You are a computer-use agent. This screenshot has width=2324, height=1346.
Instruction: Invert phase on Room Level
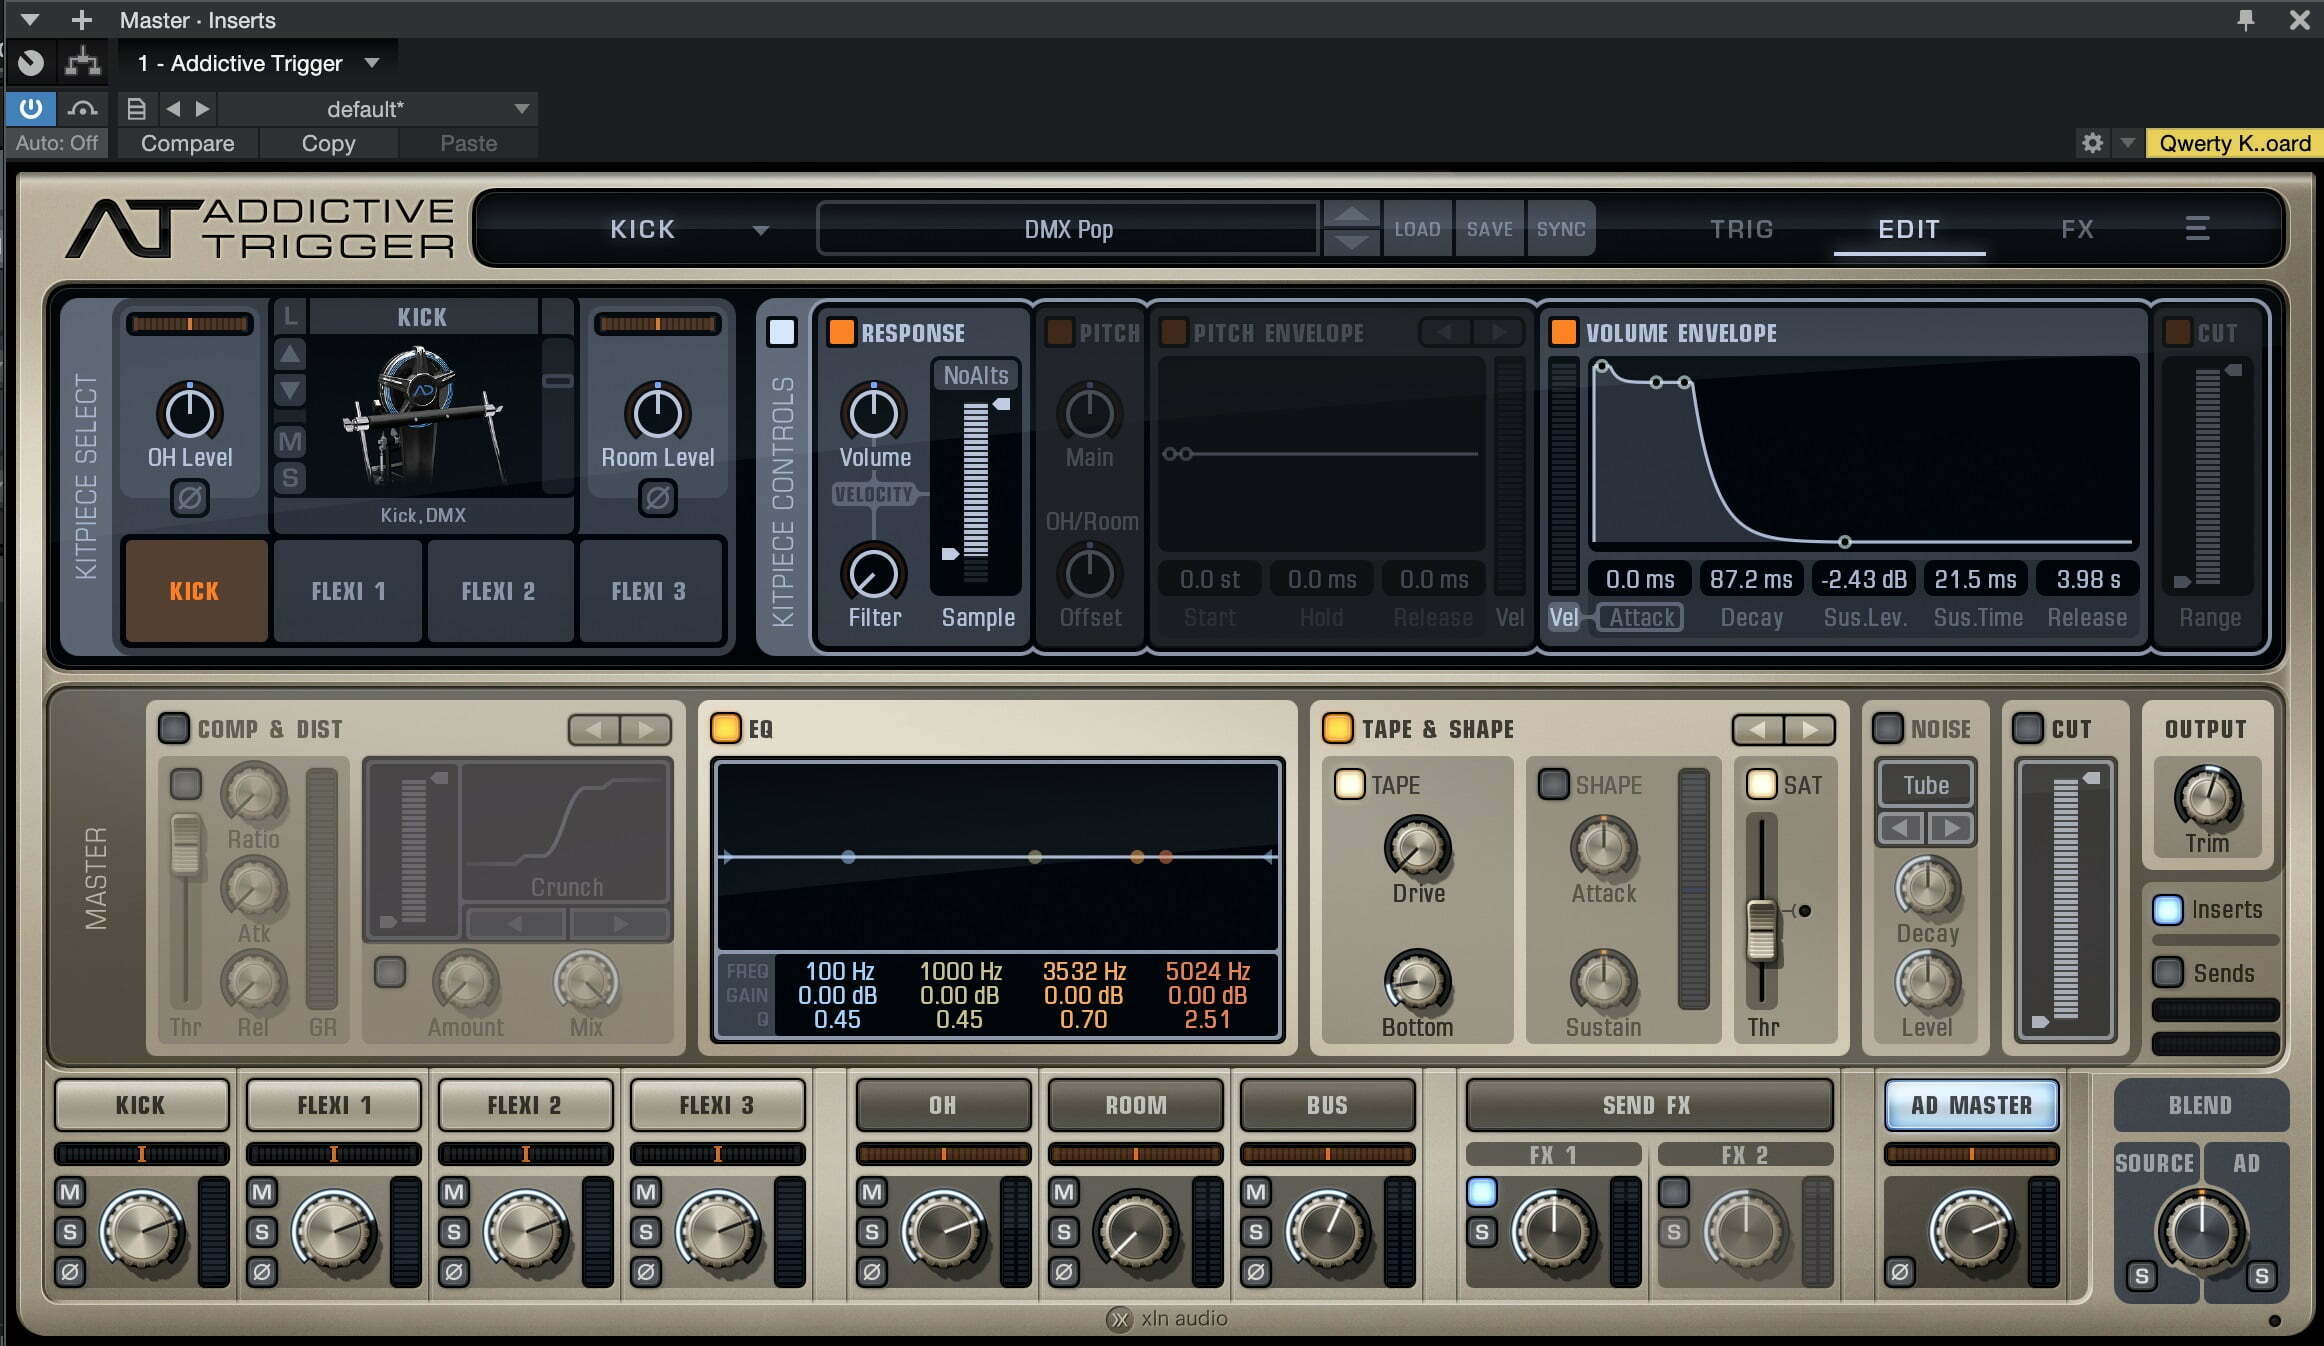click(x=657, y=497)
